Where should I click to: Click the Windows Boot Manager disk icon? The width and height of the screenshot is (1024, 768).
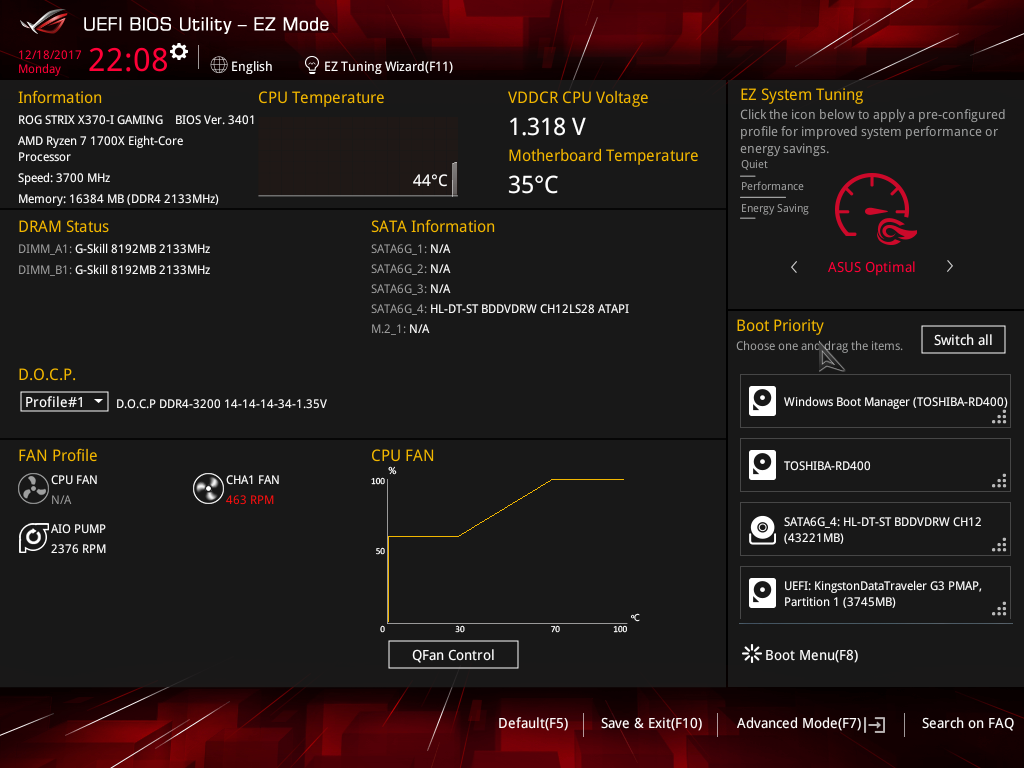pos(762,401)
